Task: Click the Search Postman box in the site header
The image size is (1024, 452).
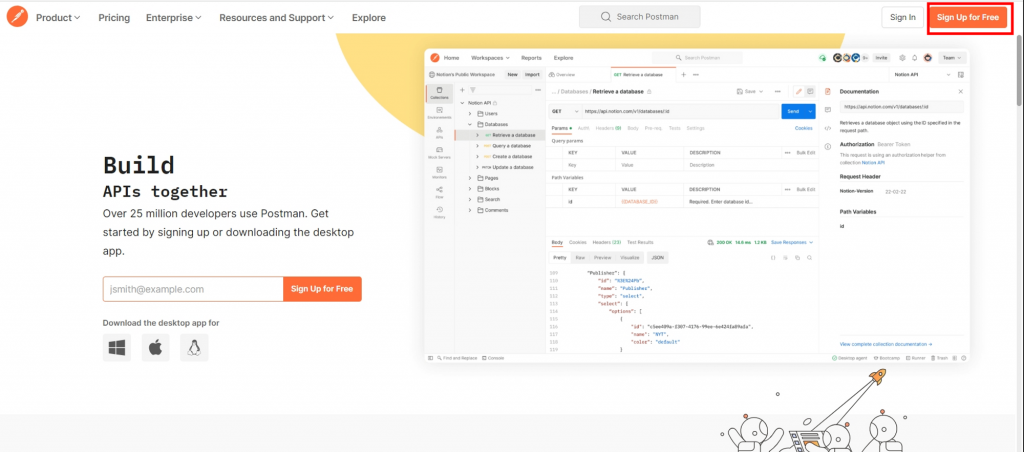Action: (x=639, y=17)
